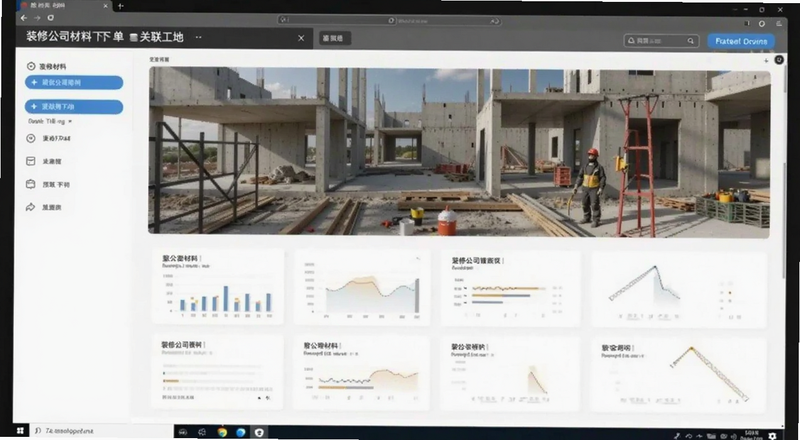The height and width of the screenshot is (440, 800).
Task: Expand the caret on the area chart card
Action: pos(418,259)
